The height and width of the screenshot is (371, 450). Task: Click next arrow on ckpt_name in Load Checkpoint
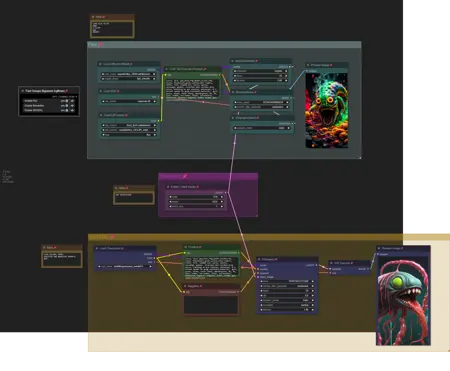pyautogui.click(x=151, y=266)
